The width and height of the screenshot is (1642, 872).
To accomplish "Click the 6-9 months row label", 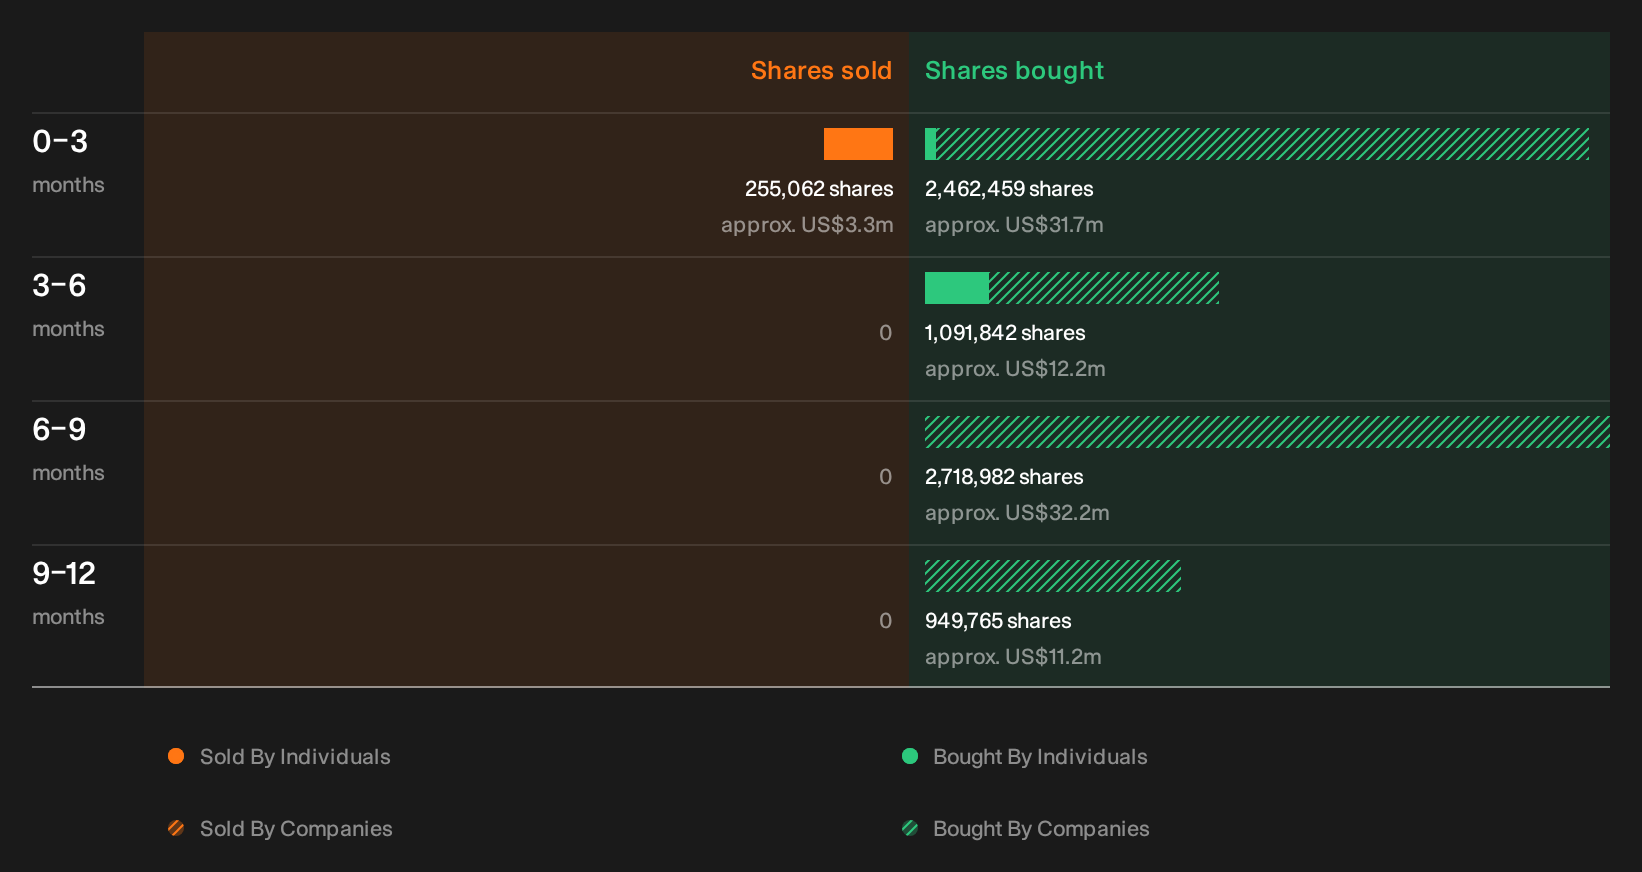I will [x=68, y=448].
